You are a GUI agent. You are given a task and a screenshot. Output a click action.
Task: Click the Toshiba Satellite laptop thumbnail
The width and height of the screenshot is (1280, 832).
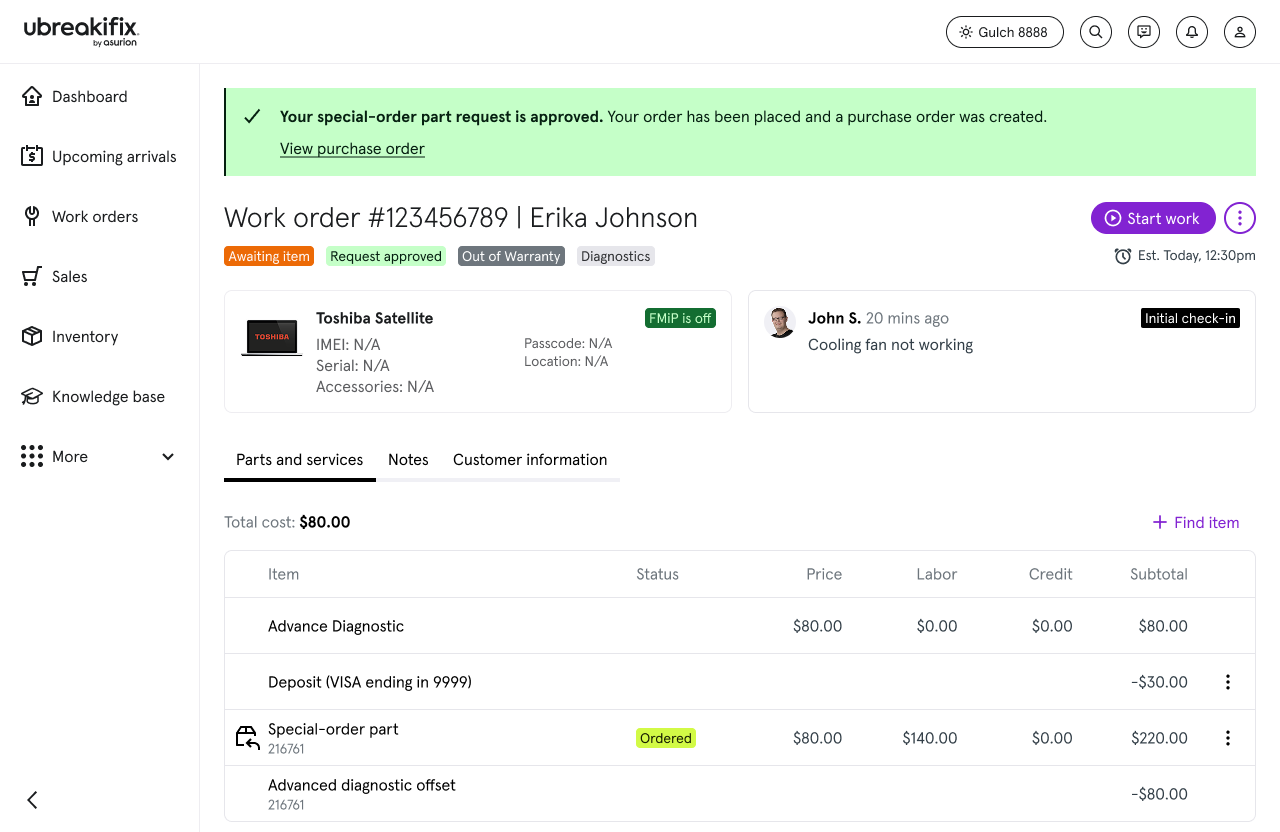[272, 337]
